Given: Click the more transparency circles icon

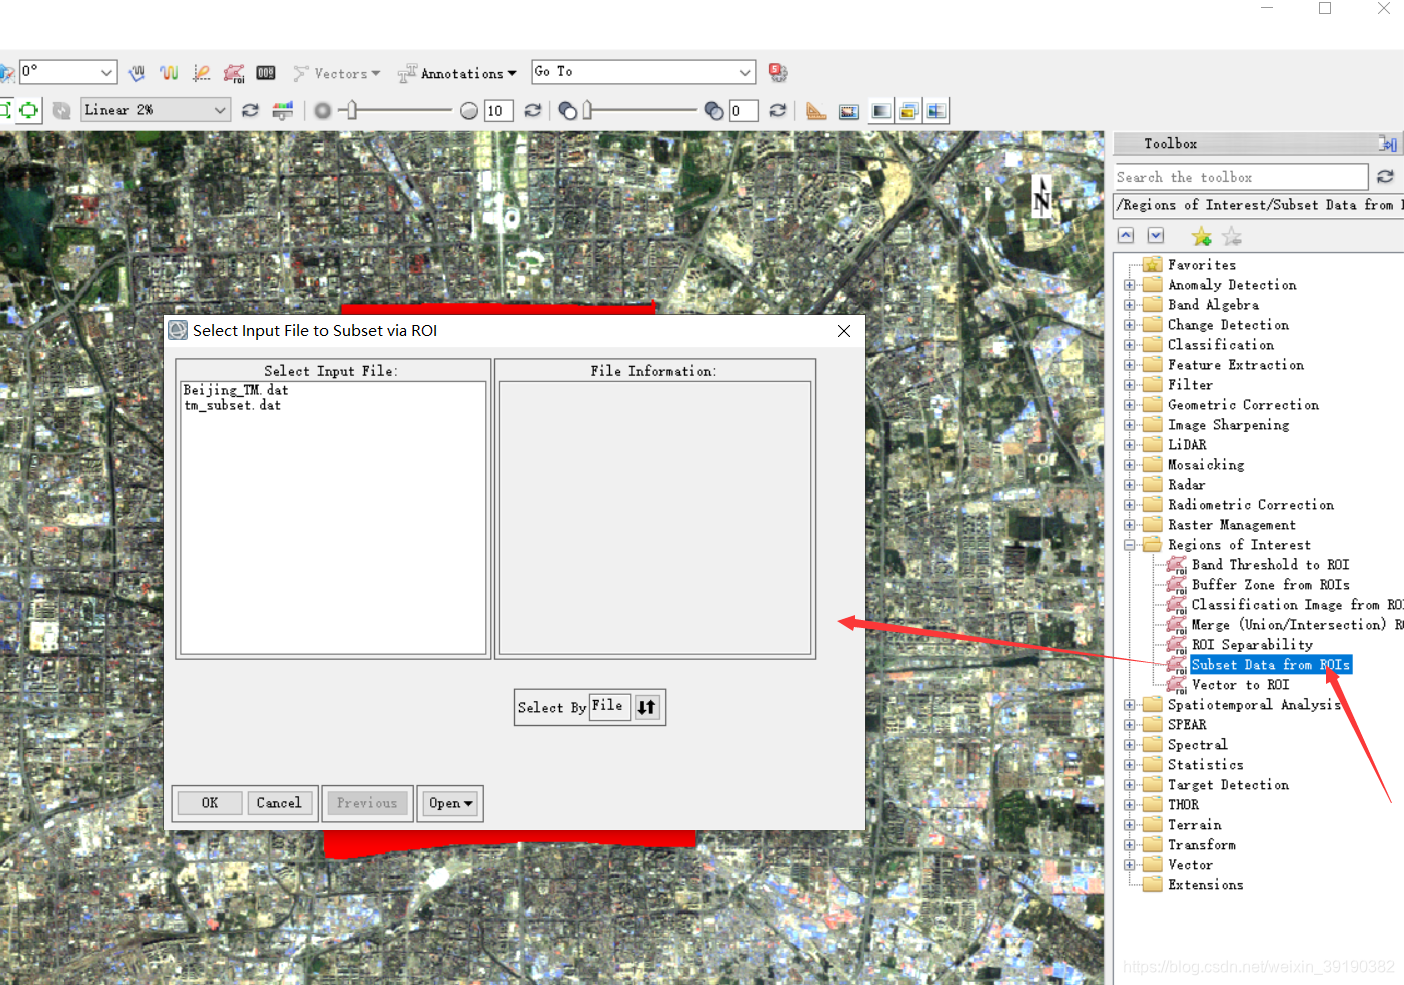Looking at the screenshot, I should click(x=714, y=110).
